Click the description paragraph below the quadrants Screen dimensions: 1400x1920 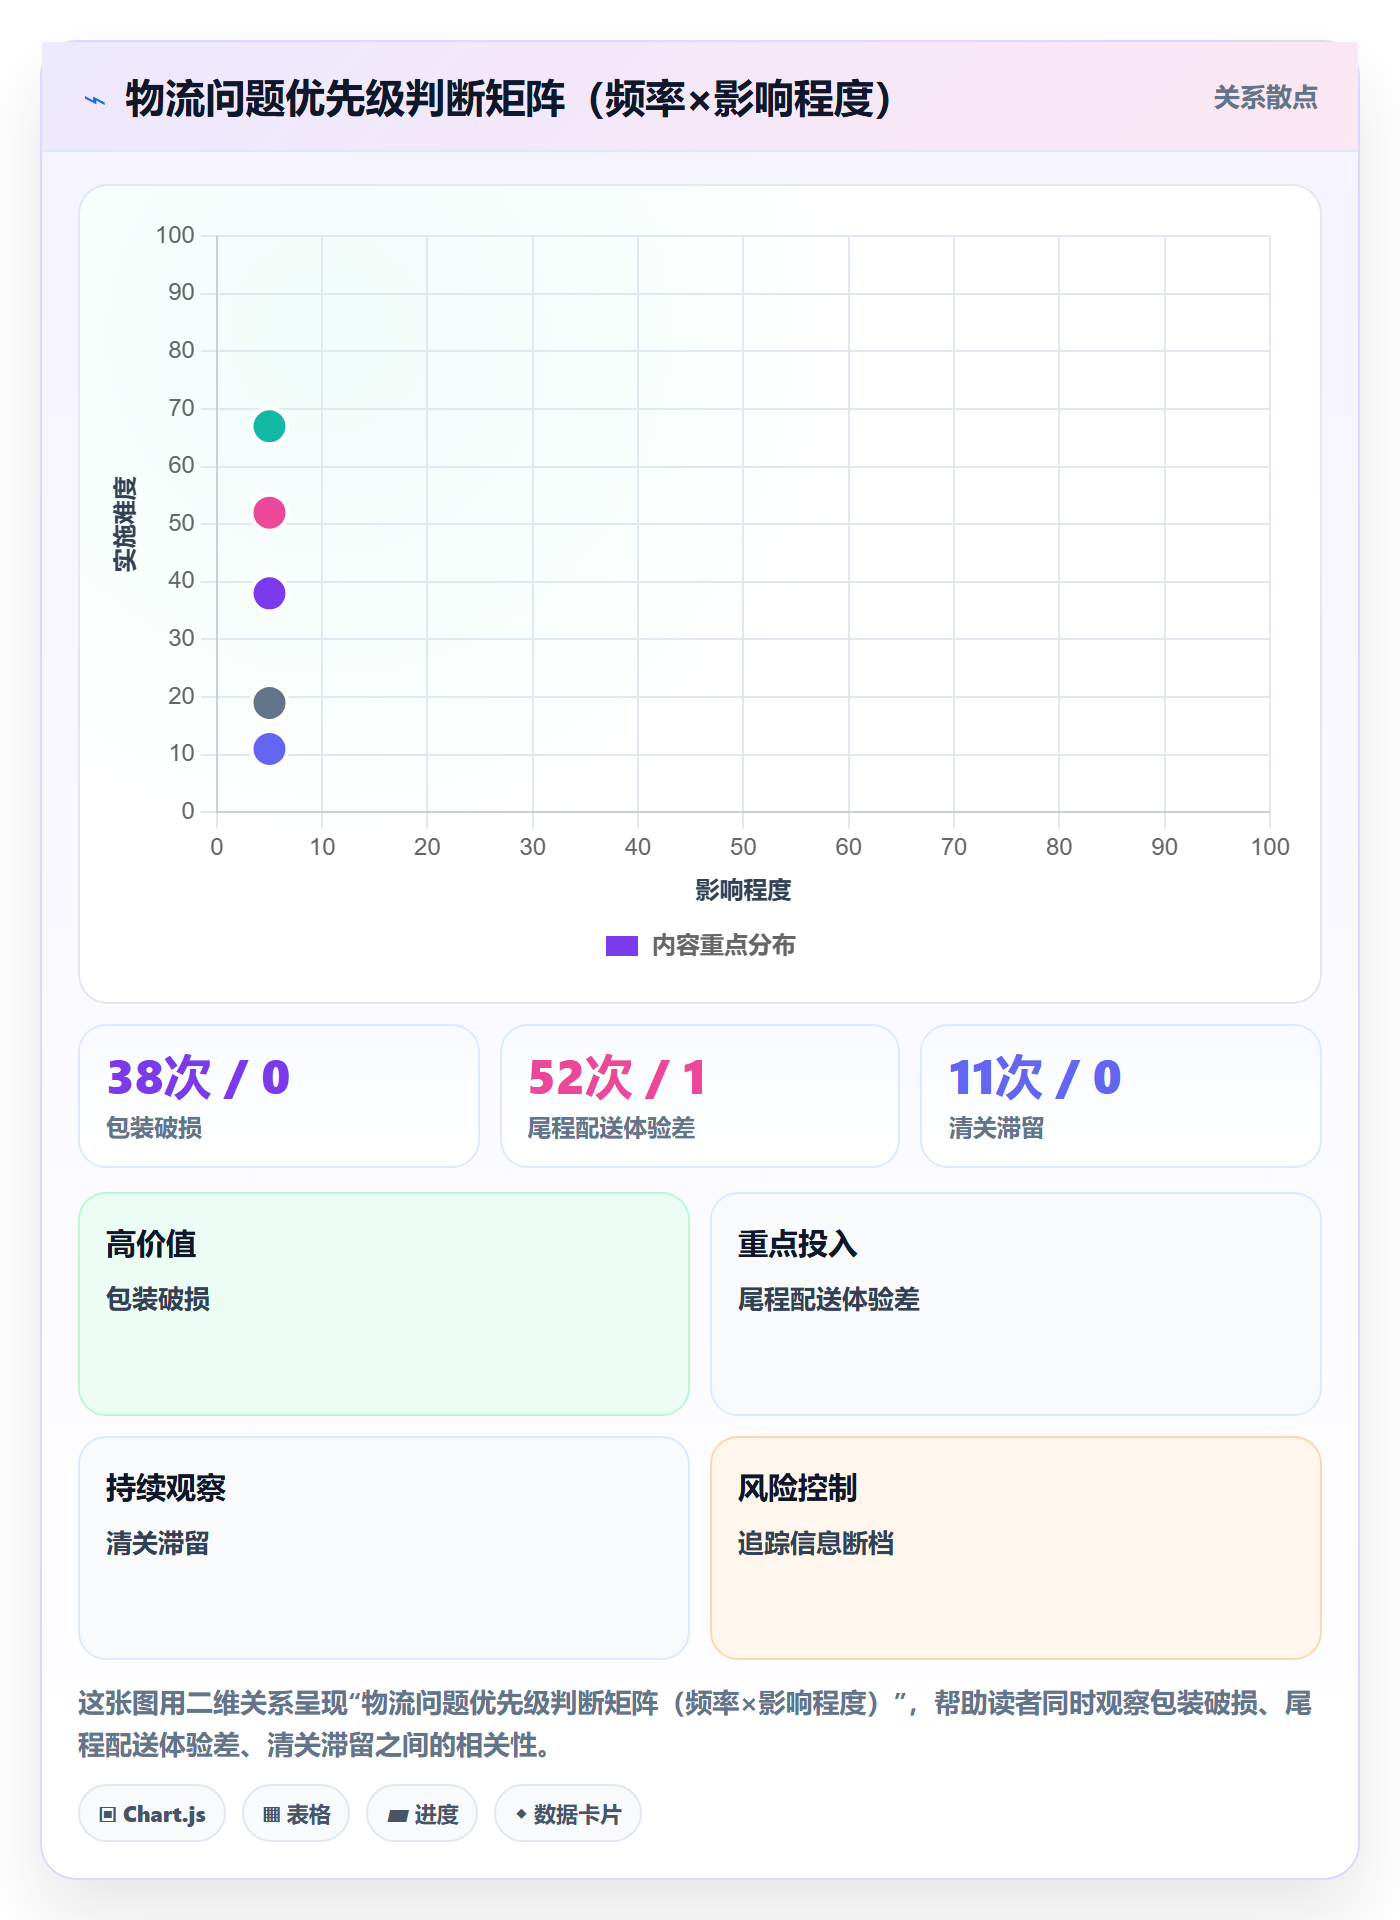[x=695, y=1724]
